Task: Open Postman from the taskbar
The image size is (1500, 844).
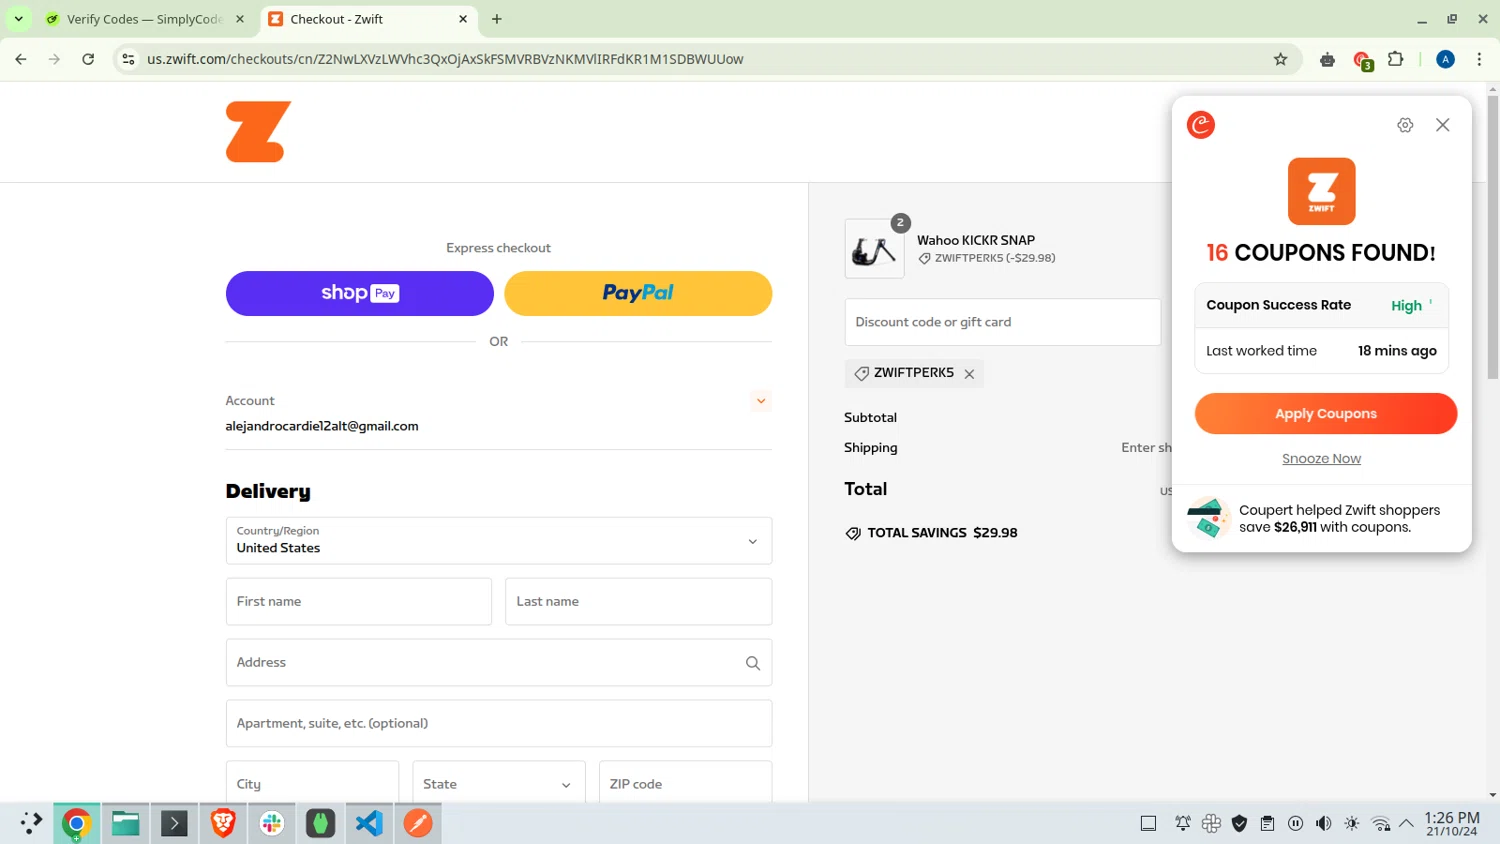Action: [418, 823]
